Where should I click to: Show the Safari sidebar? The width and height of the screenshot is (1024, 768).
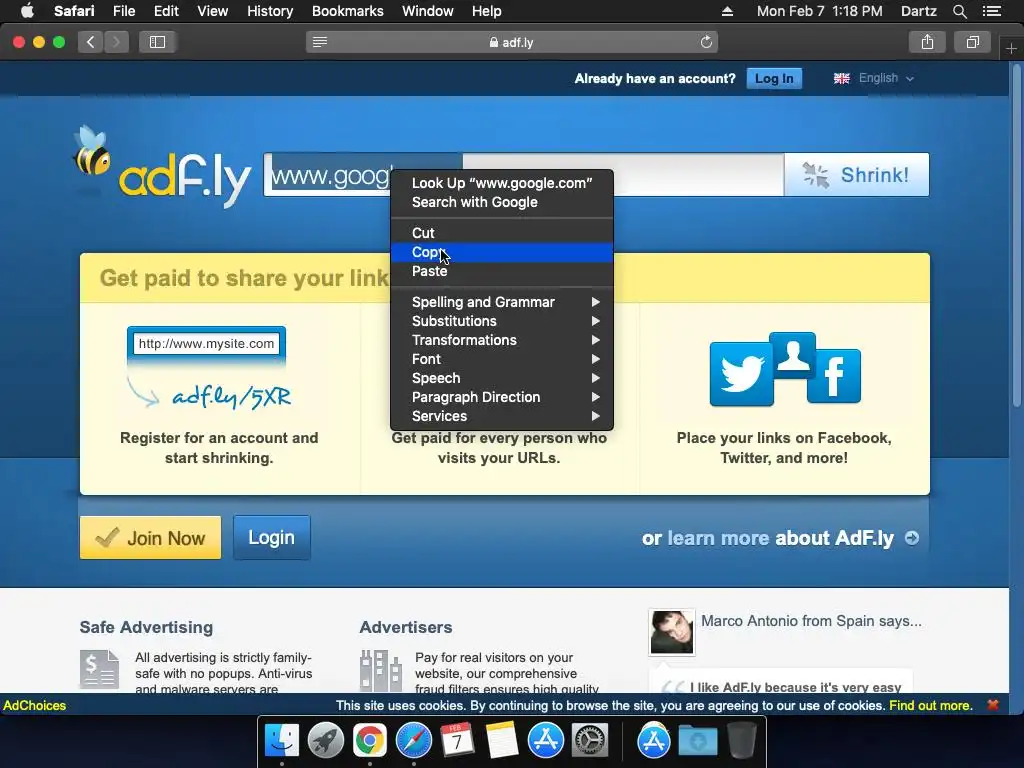(x=157, y=42)
